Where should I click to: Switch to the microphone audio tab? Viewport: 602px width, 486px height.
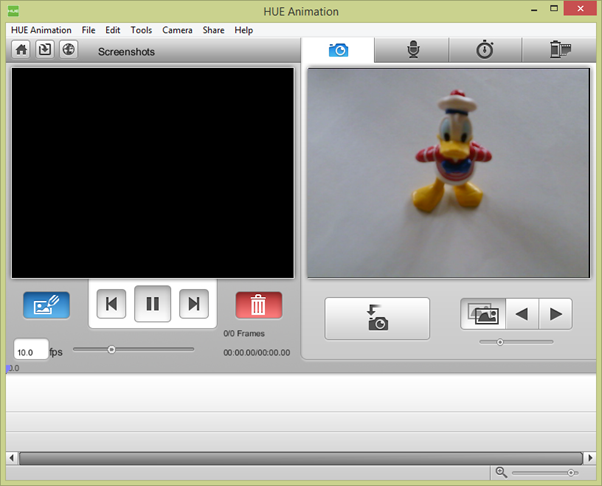[x=413, y=50]
